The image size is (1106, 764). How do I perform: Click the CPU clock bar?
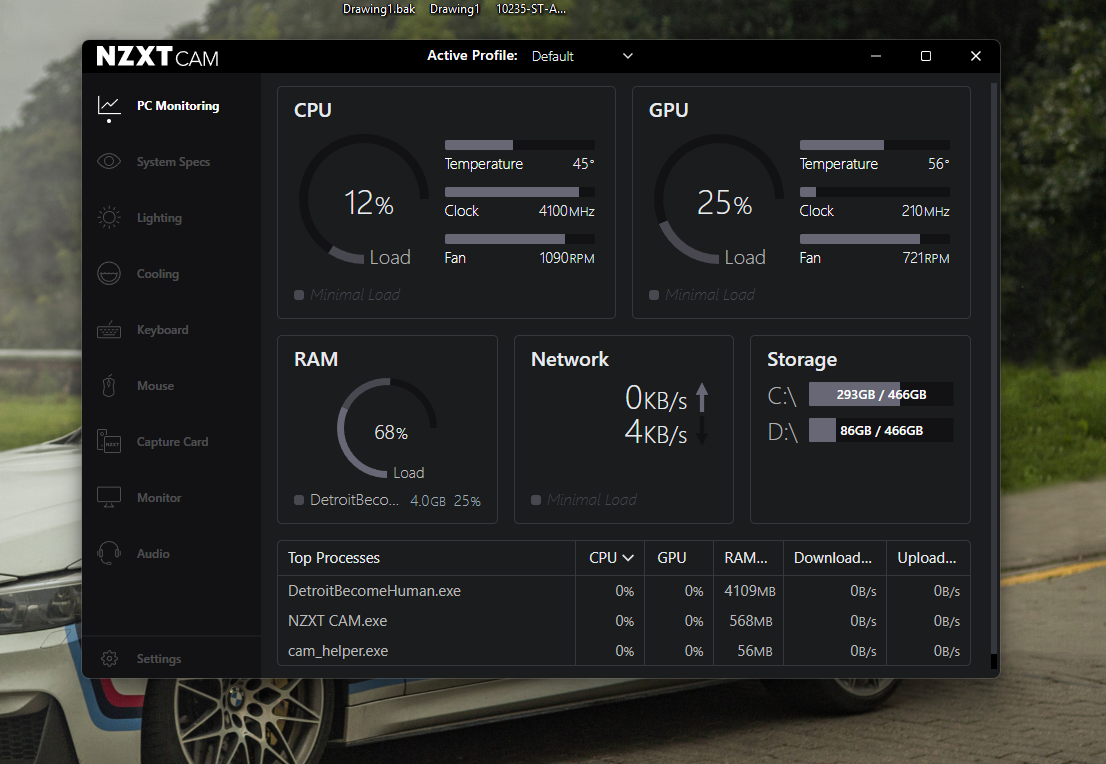(520, 192)
